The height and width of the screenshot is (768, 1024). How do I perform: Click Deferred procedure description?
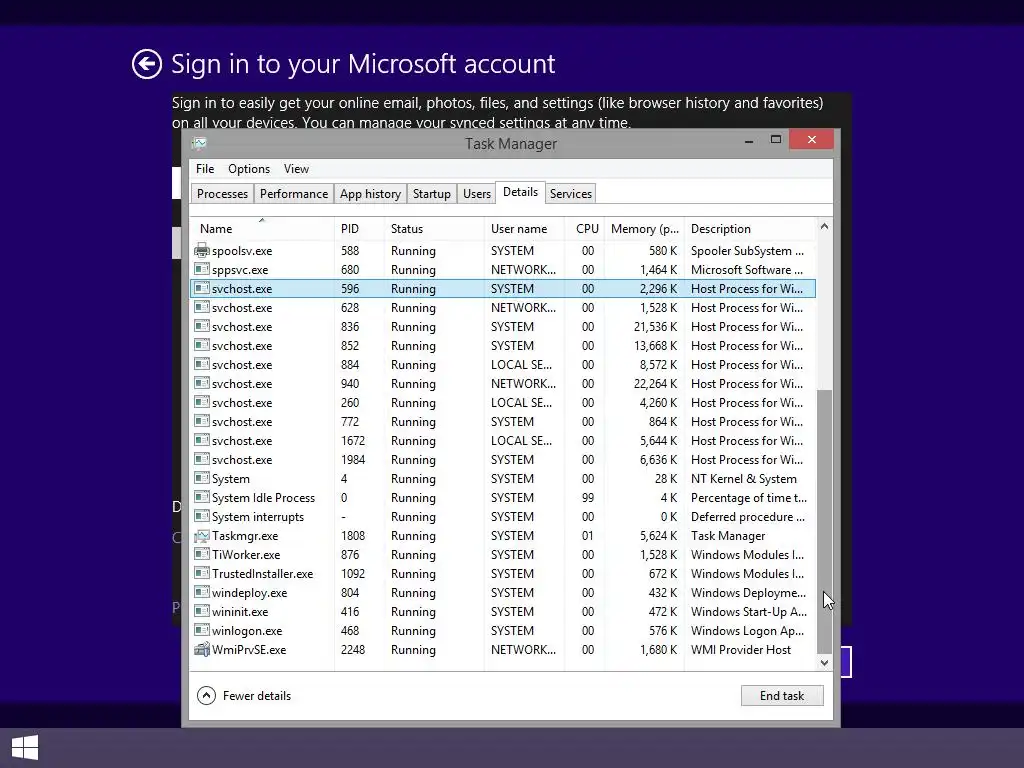tap(747, 517)
